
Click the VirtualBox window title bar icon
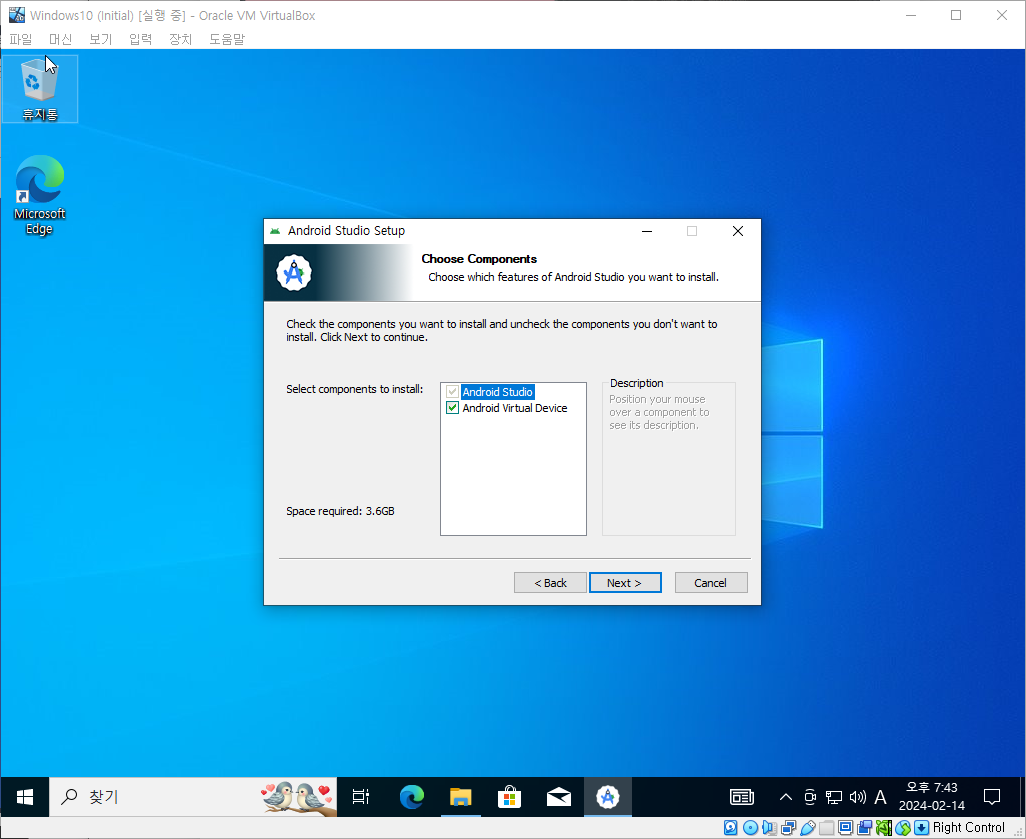pyautogui.click(x=16, y=14)
